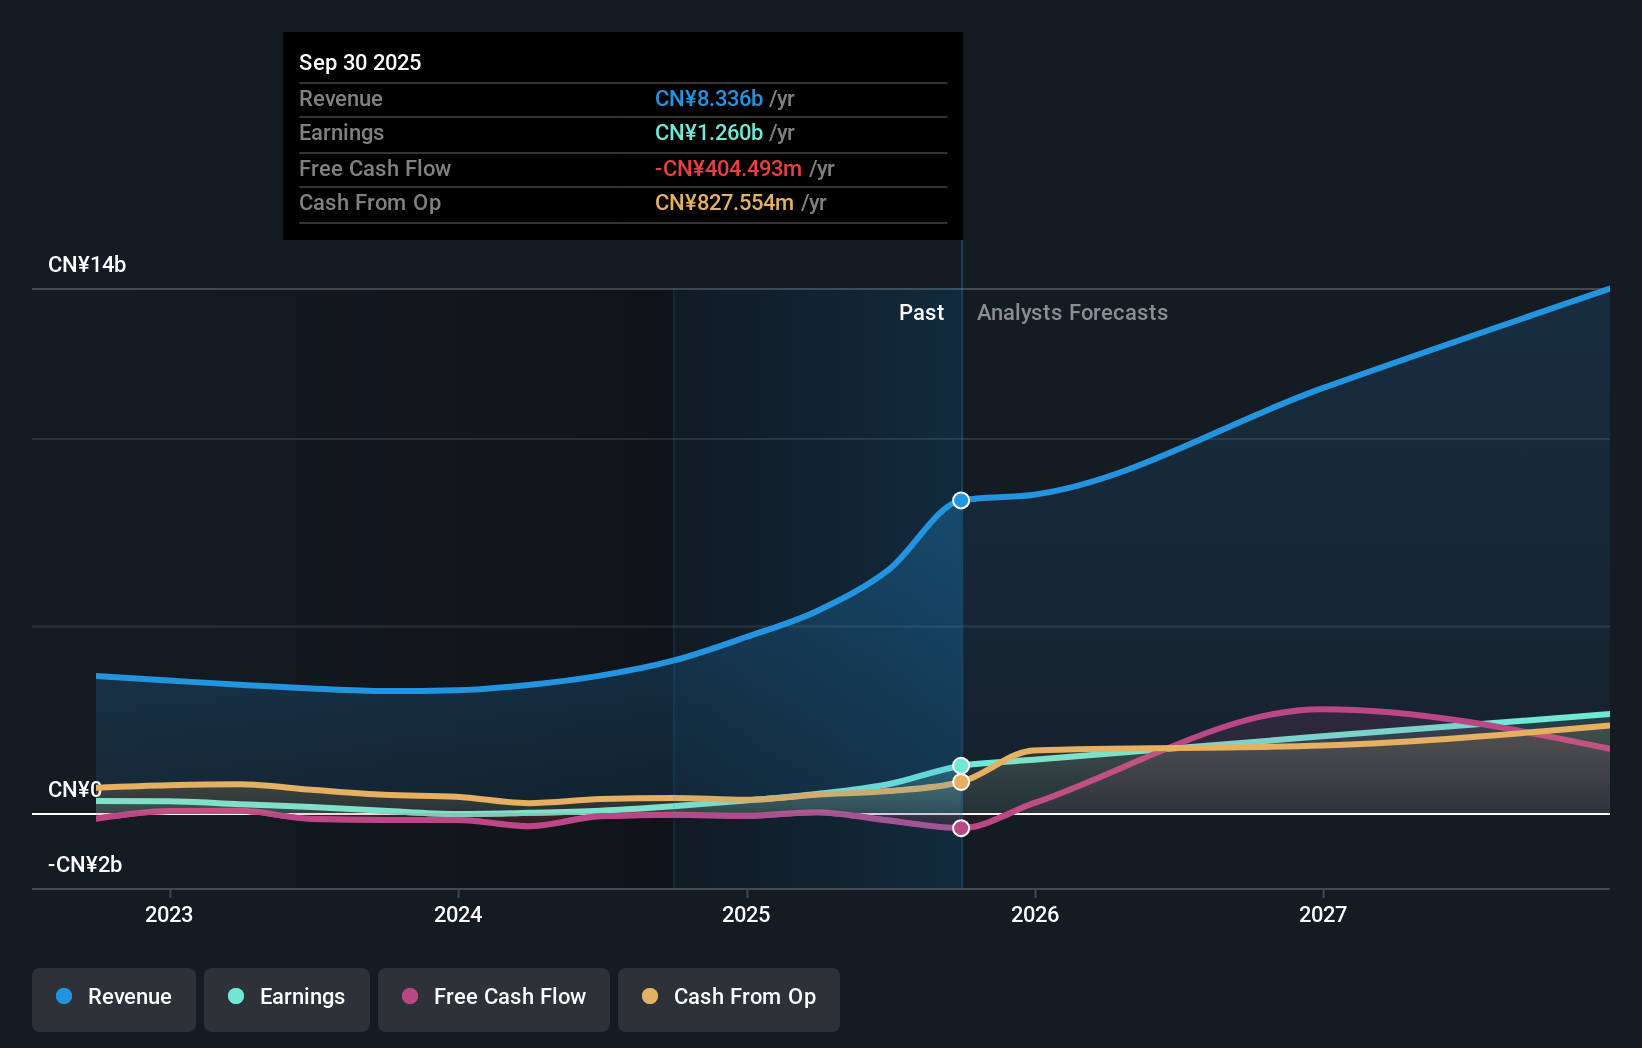
Task: Click the -CN¥2b y-axis label
Action: (85, 865)
